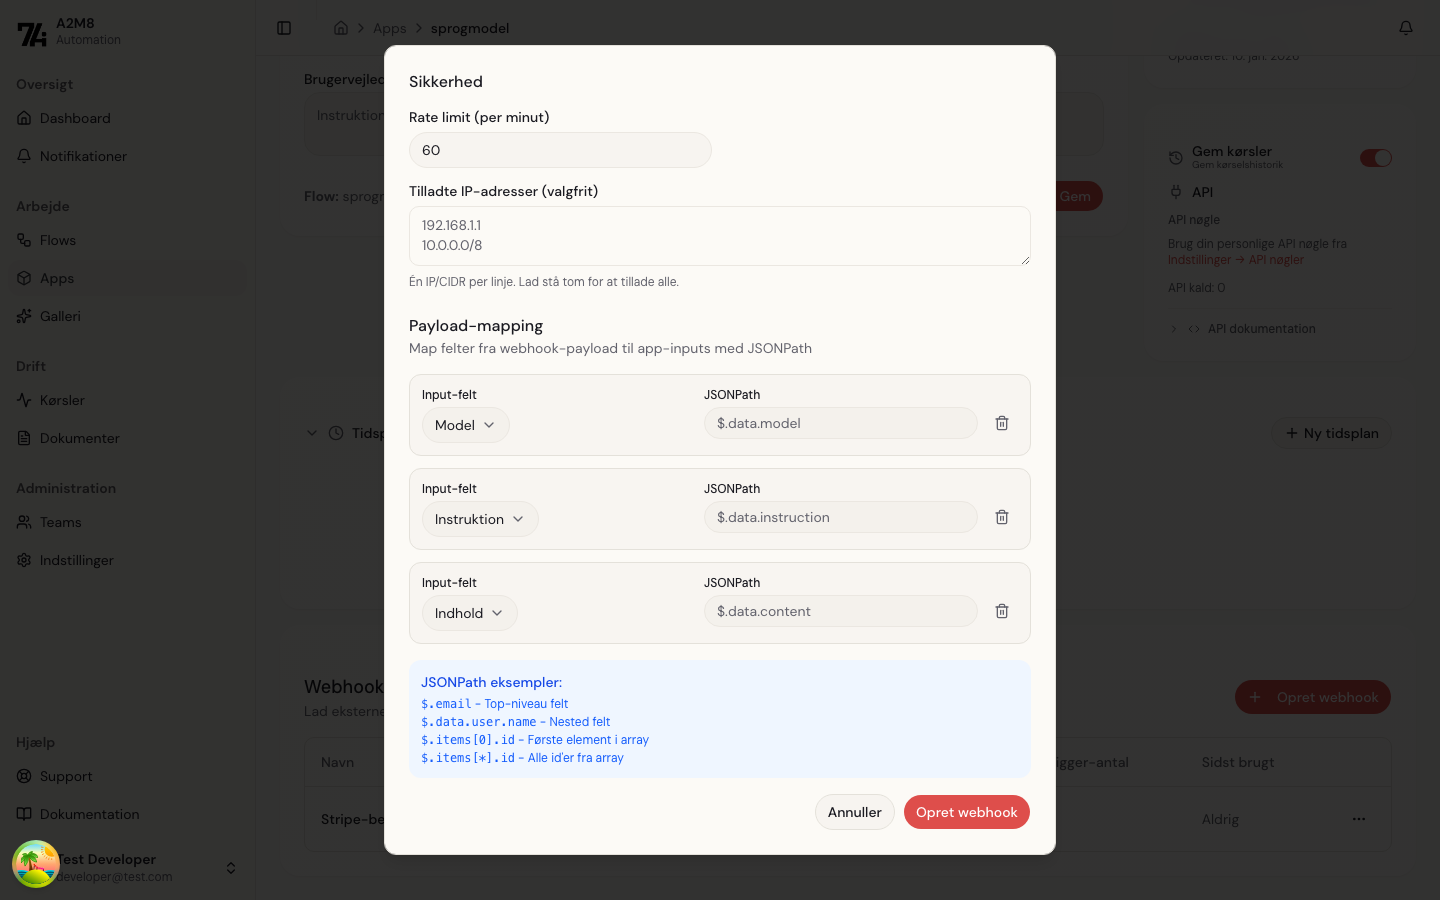Cancel the dialog with Annuller
Image resolution: width=1440 pixels, height=900 pixels.
(854, 812)
